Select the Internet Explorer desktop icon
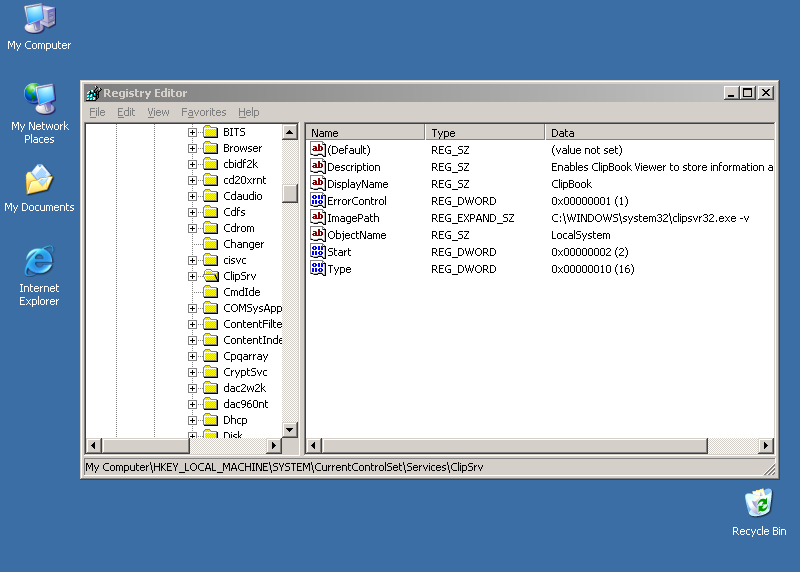This screenshot has height=572, width=800. [x=39, y=276]
